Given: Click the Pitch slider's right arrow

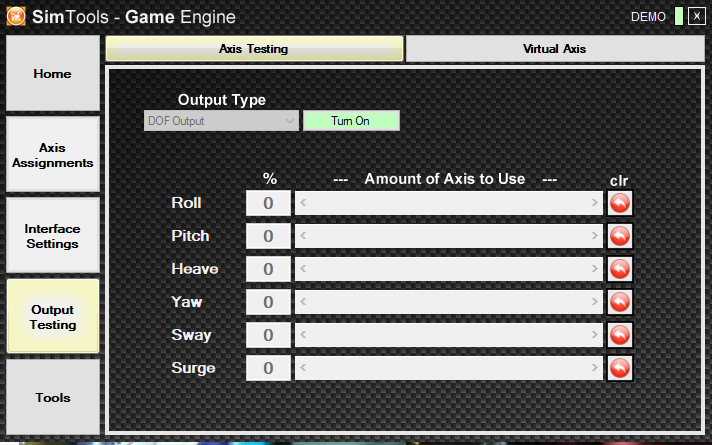Looking at the screenshot, I should [x=594, y=236].
